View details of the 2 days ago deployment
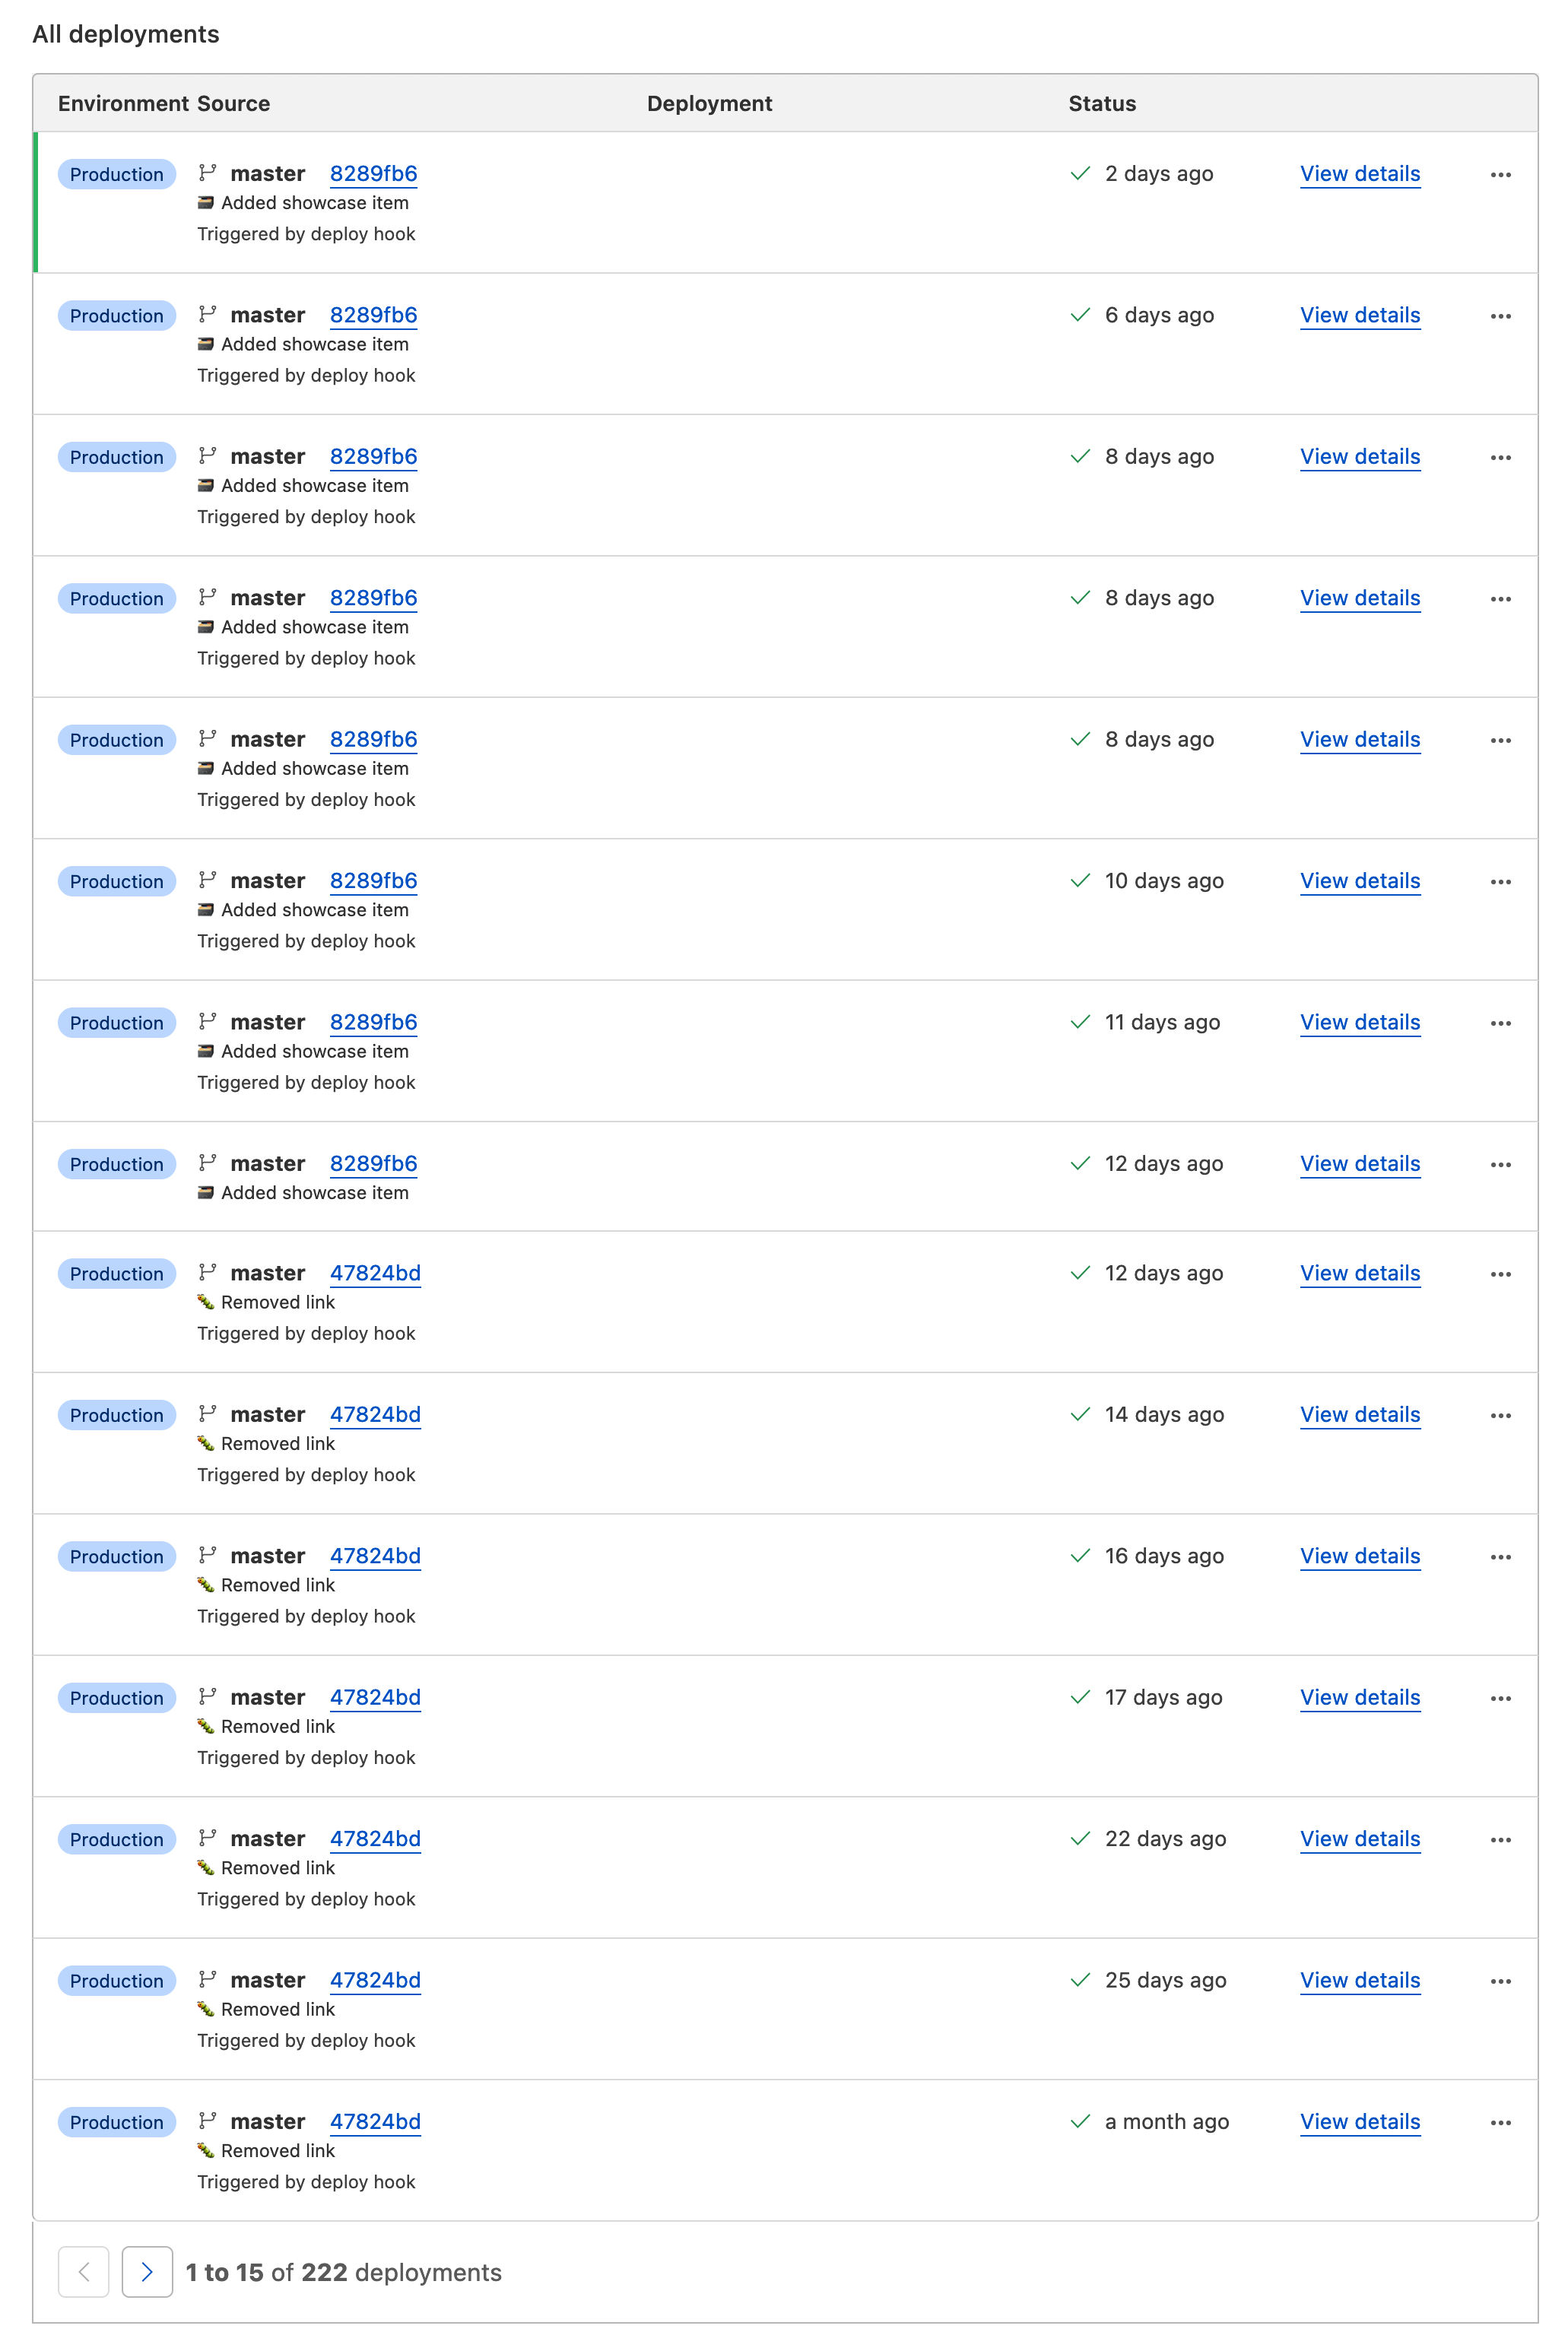Screen dimensions: 1568x2351 [1360, 174]
